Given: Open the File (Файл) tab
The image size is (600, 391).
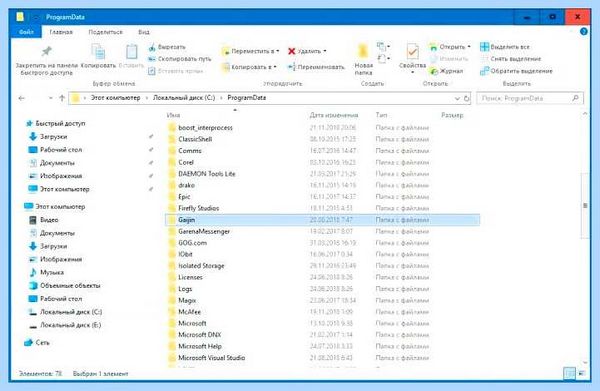Looking at the screenshot, I should pos(26,32).
